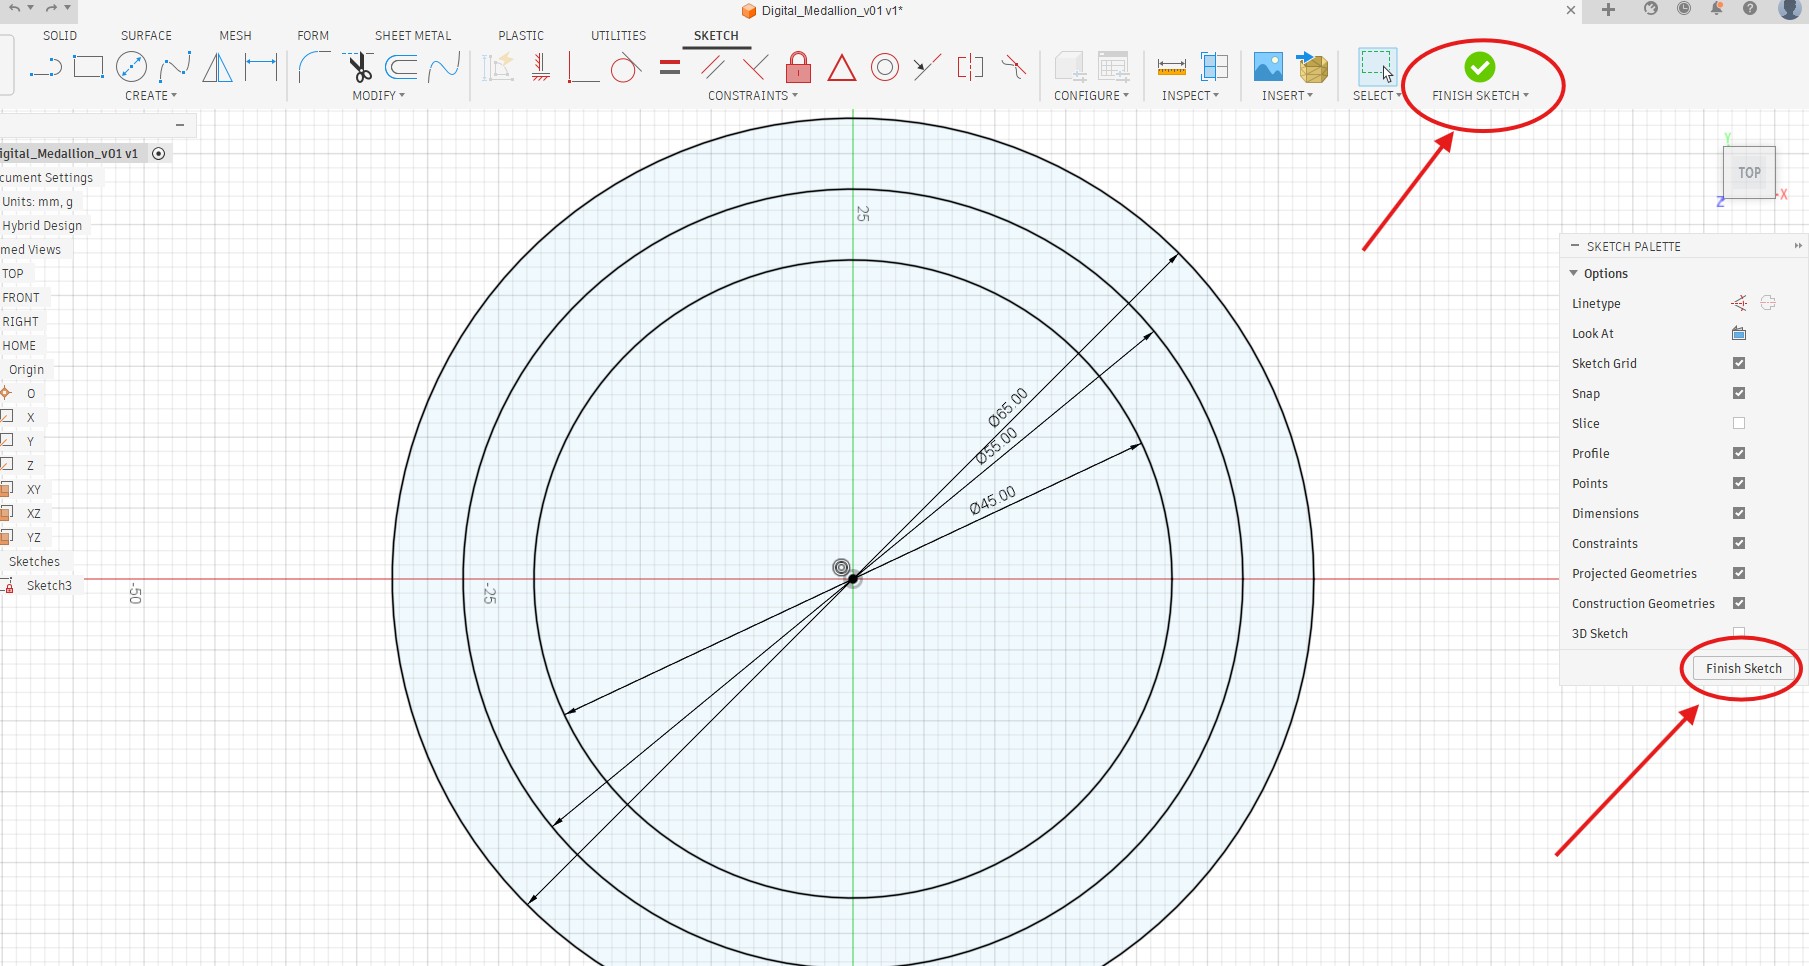
Task: Select the Offset tool in Modify
Action: point(401,68)
